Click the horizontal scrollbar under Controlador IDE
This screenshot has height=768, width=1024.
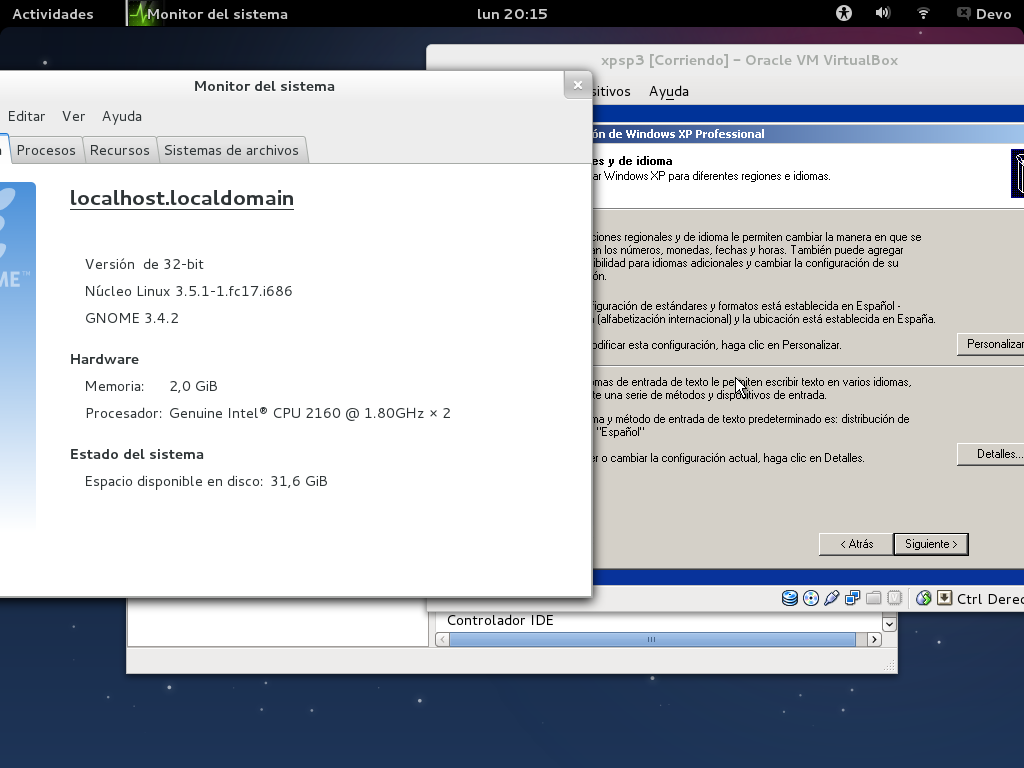(x=652, y=639)
